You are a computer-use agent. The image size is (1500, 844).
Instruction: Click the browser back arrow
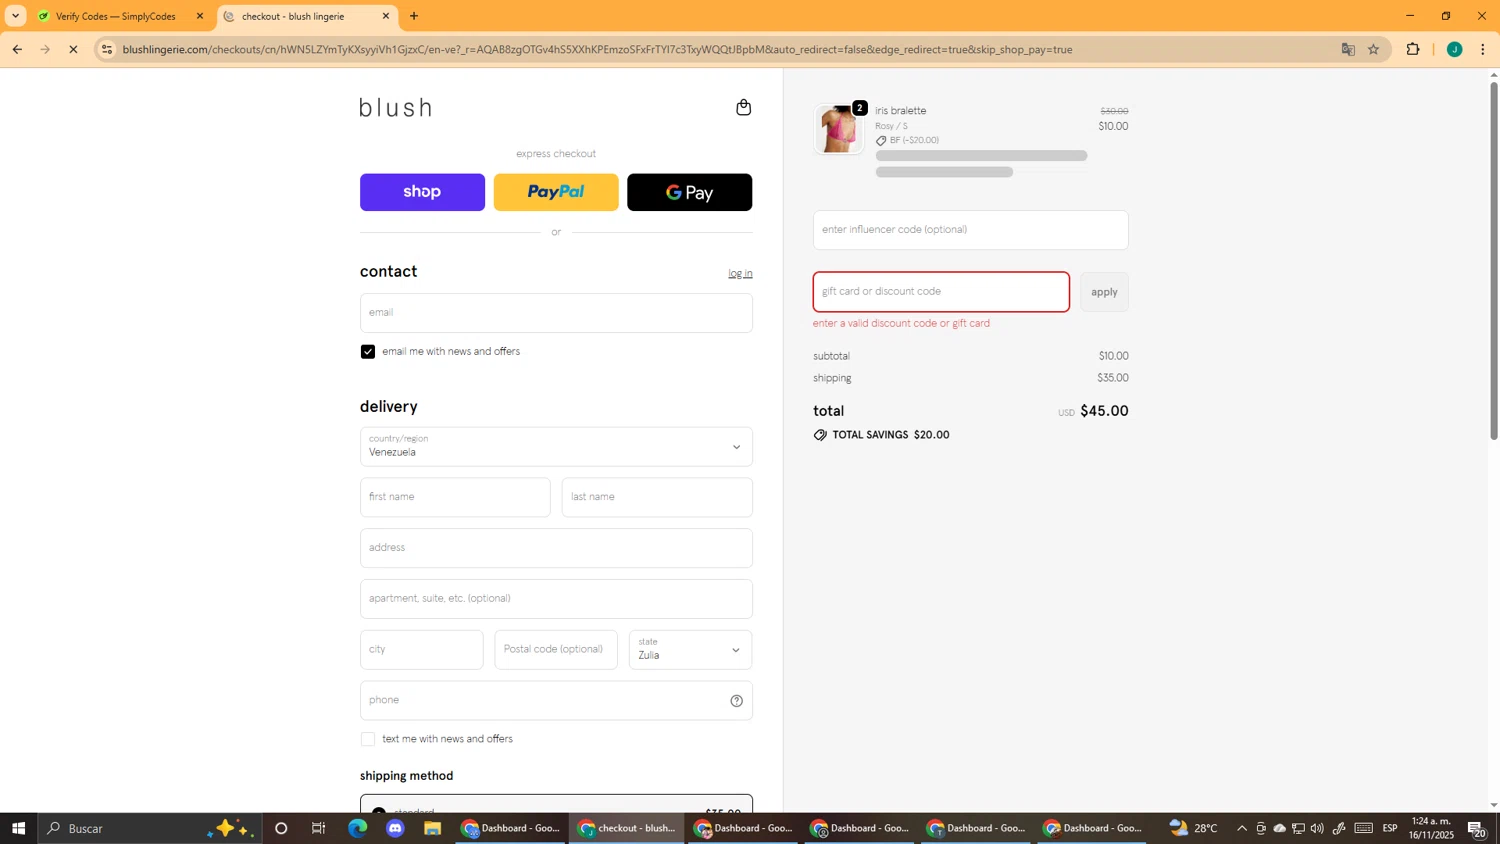tap(17, 49)
